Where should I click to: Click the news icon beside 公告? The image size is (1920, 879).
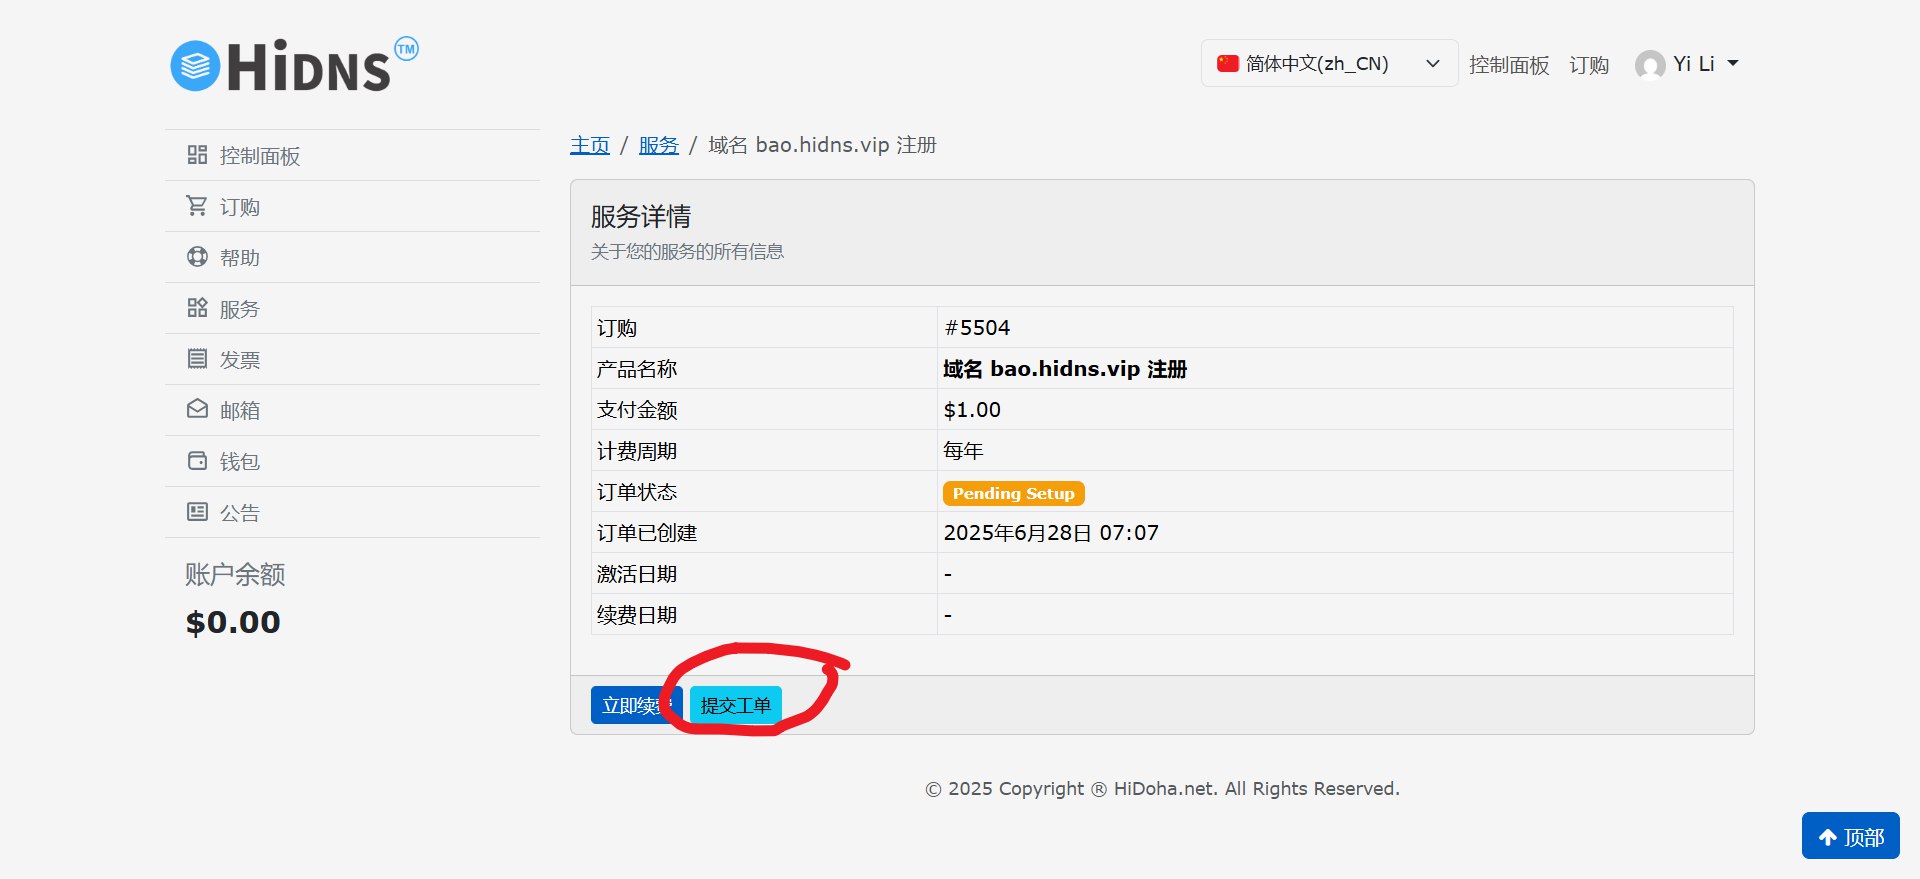[197, 512]
